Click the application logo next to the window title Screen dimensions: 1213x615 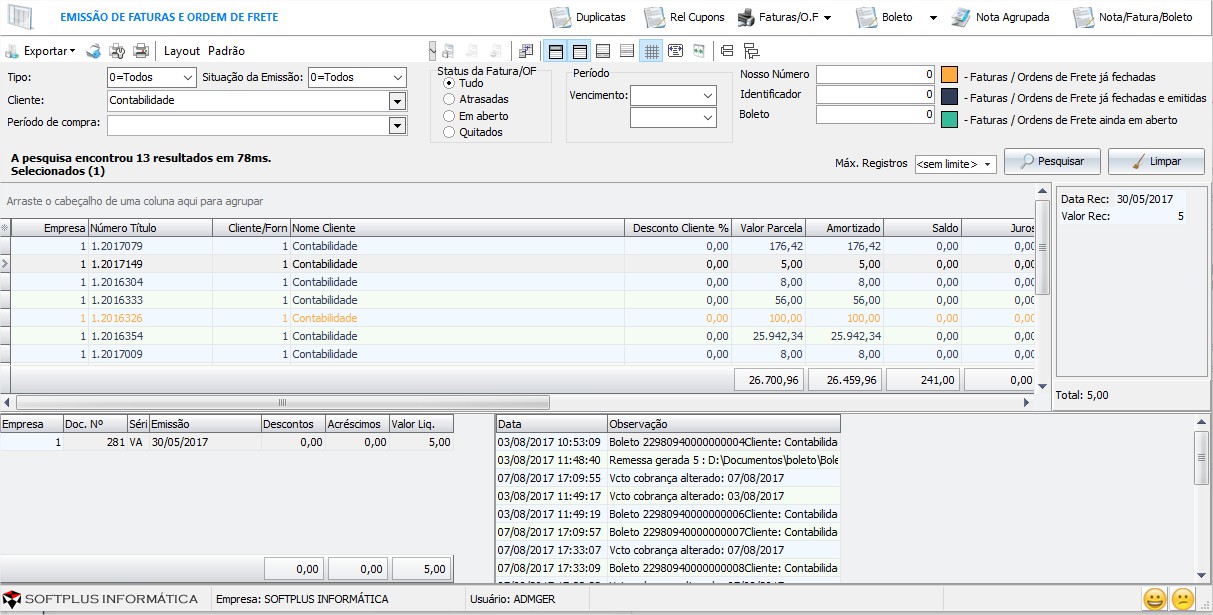(20, 17)
